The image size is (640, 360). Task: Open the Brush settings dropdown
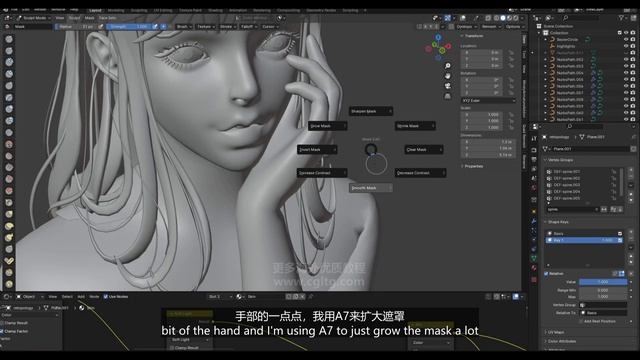(x=184, y=27)
